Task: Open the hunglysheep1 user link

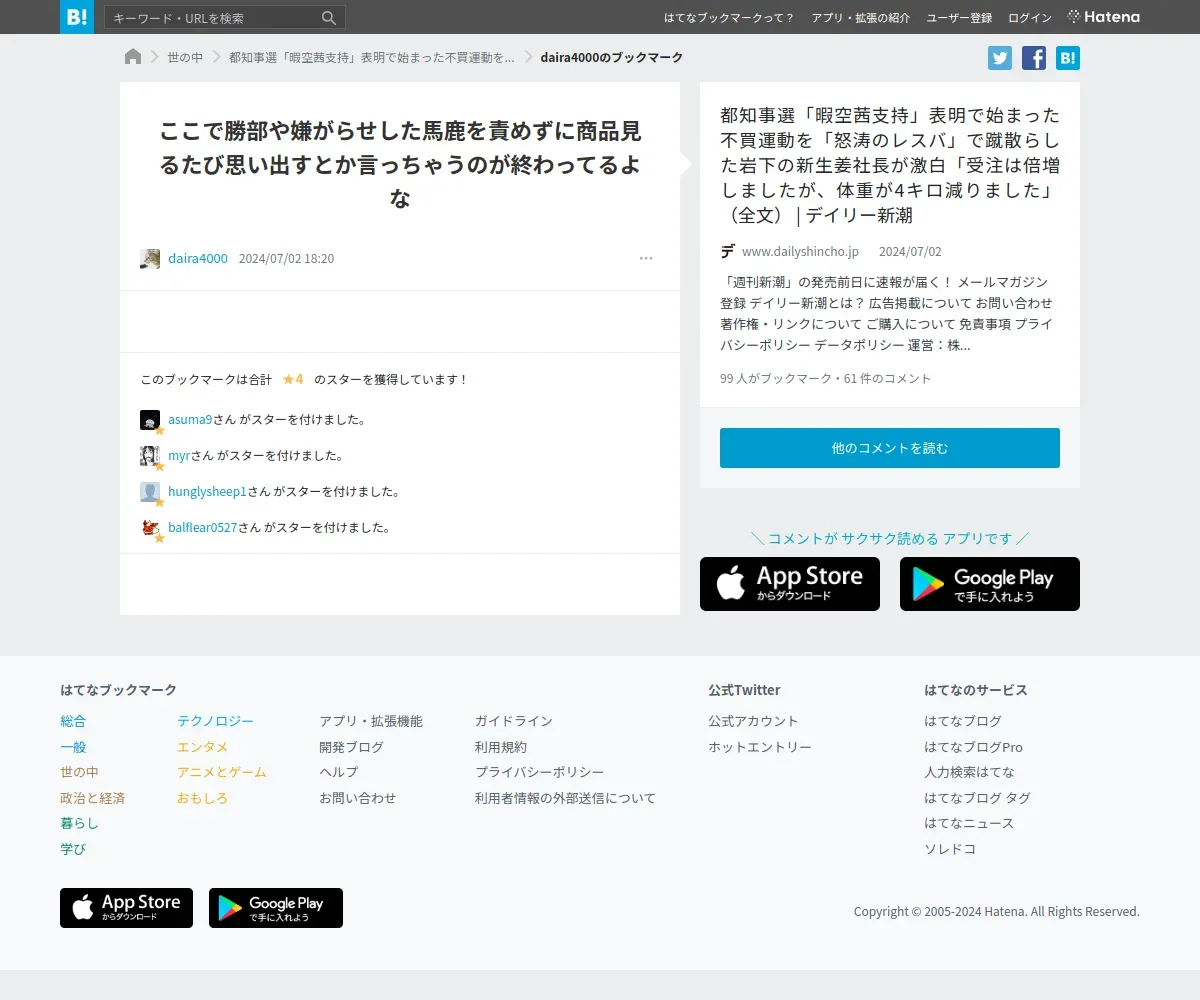Action: [x=207, y=492]
